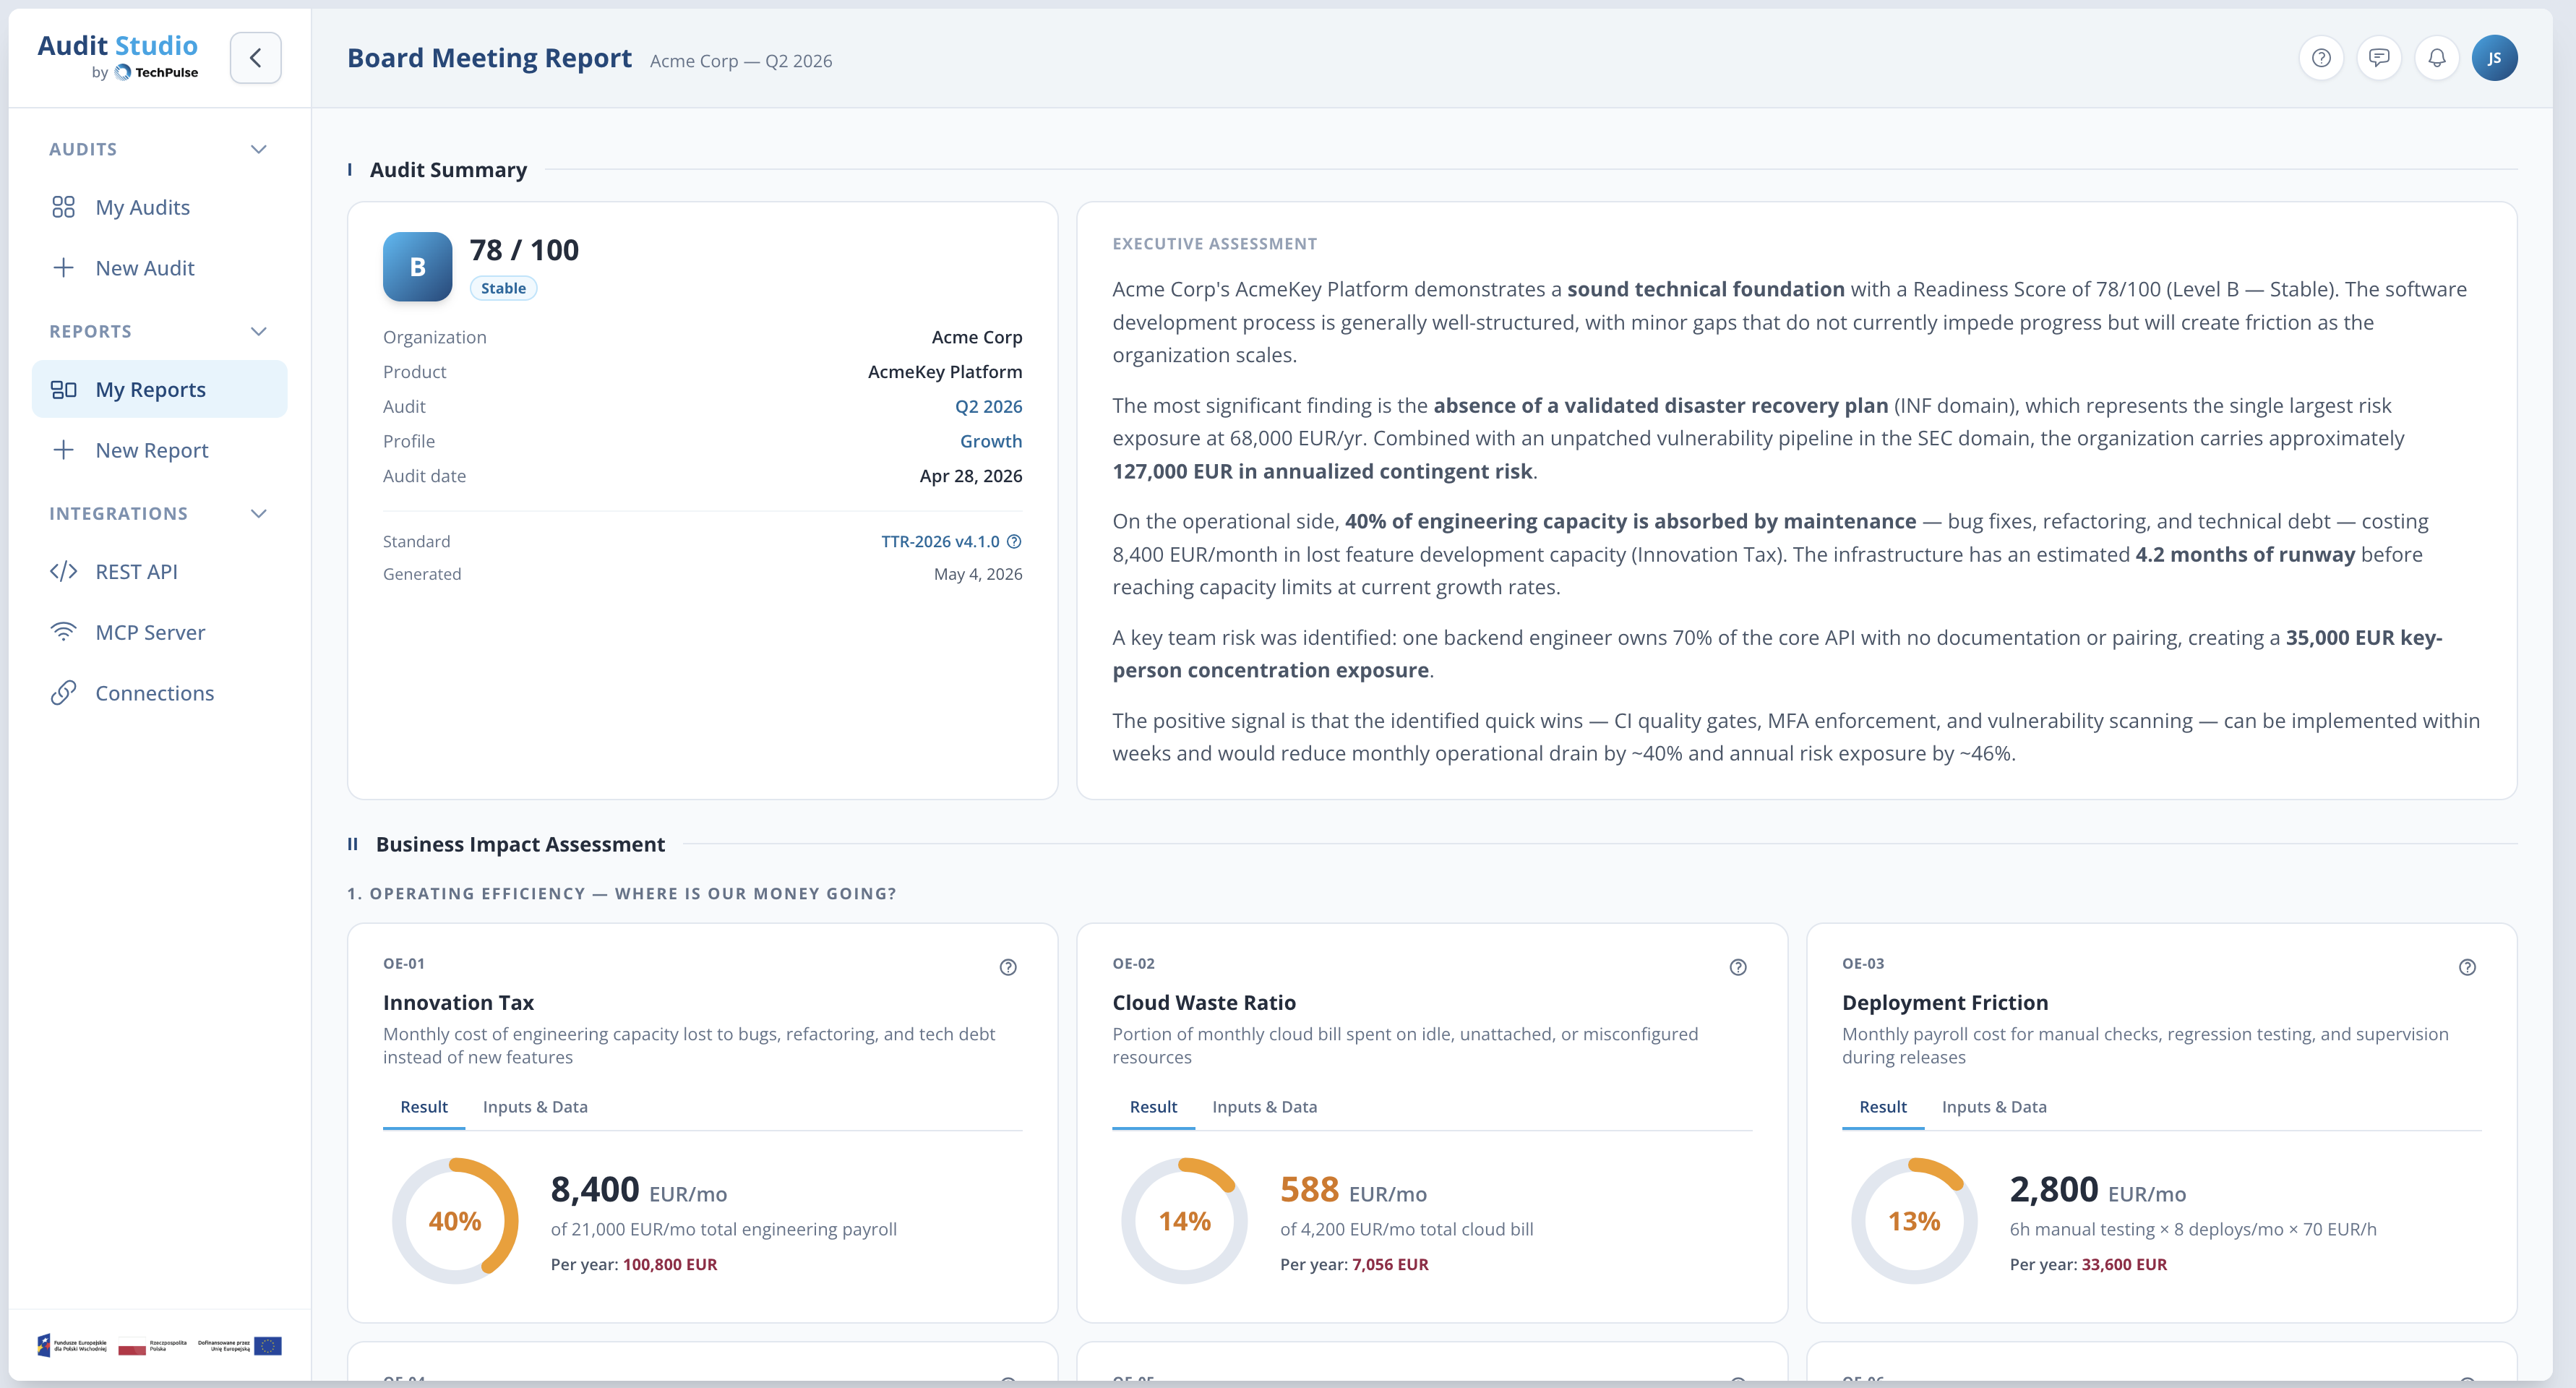Click the My Reports layout icon
2576x1388 pixels.
click(63, 389)
